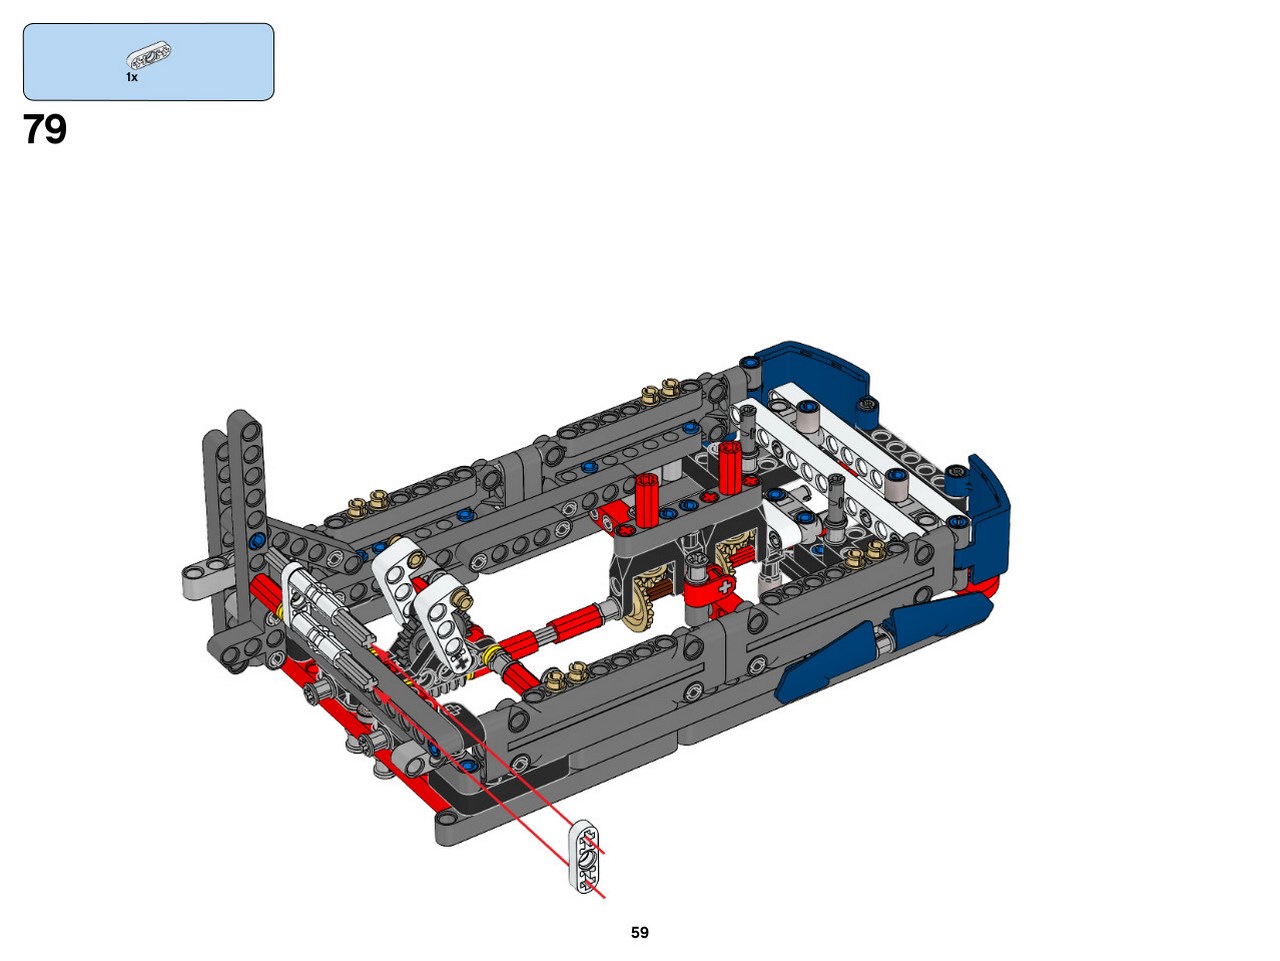This screenshot has width=1280, height=961.
Task: Click the white liftarm being attached below model
Action: pos(584,856)
